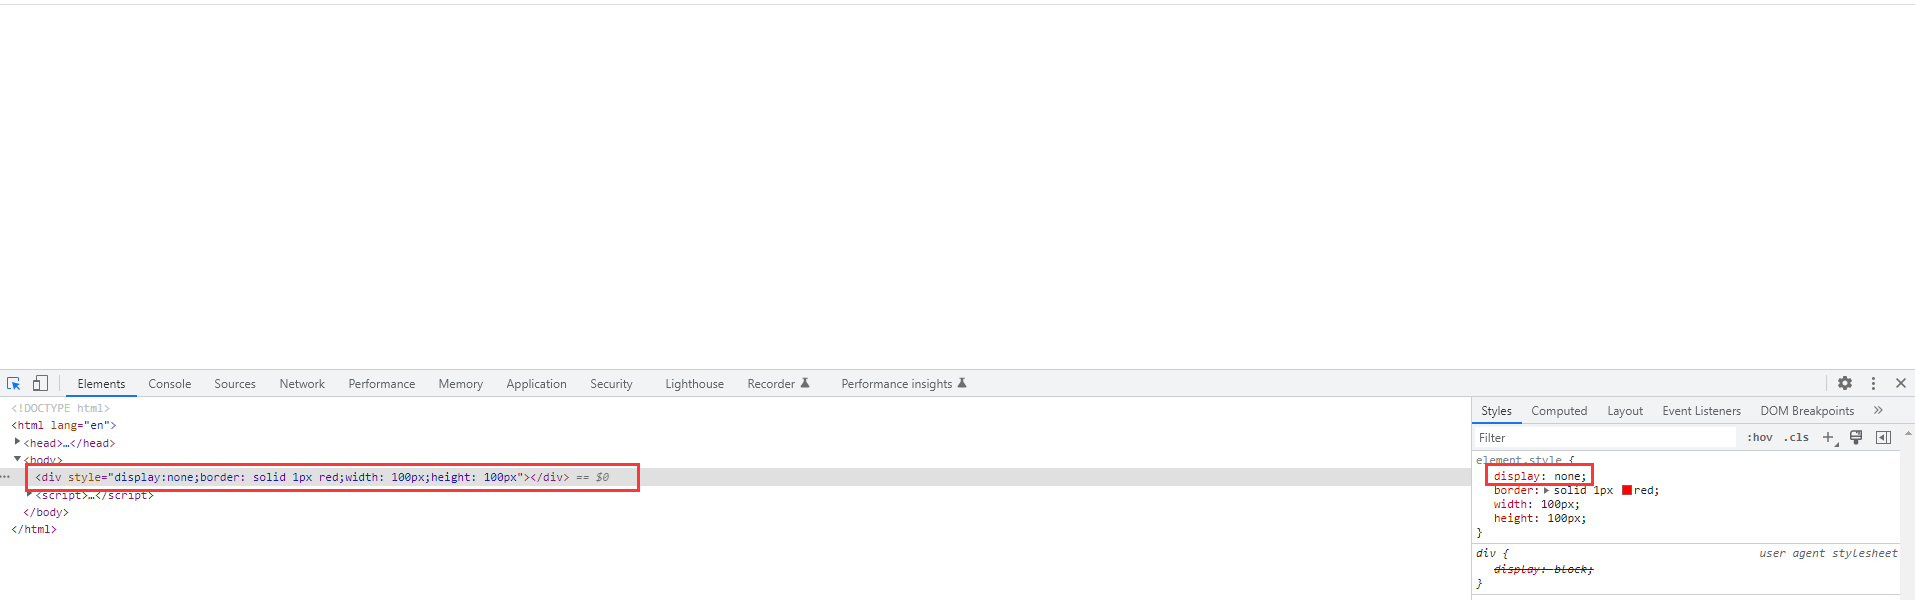Toggle the computed styles sidebar icon

[1884, 437]
